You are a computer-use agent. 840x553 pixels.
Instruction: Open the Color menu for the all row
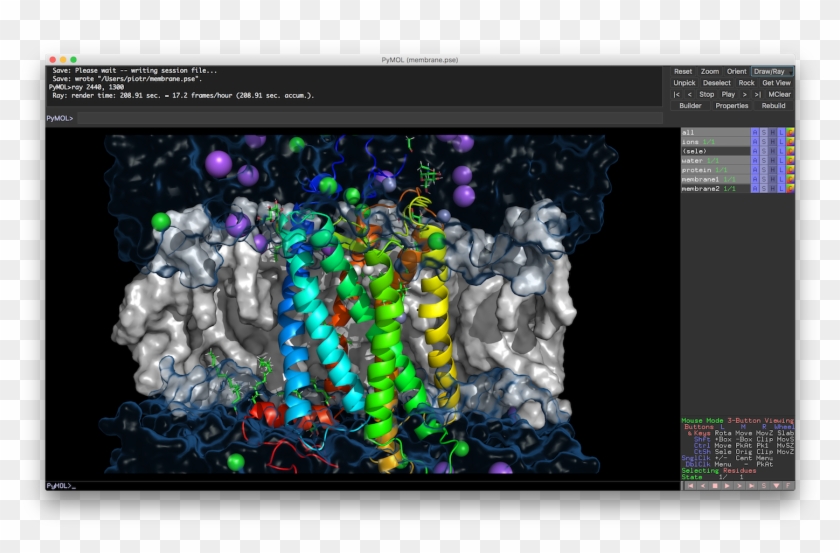(x=790, y=132)
